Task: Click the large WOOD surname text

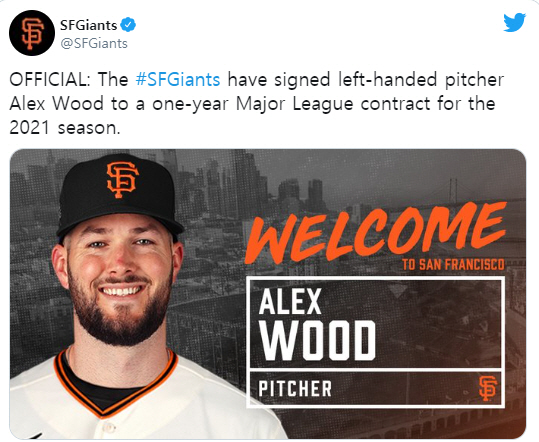Action: tap(317, 340)
